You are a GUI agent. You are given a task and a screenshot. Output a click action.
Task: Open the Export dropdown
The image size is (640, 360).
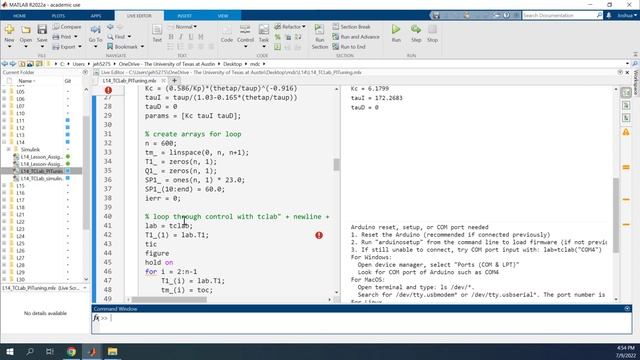pos(80,47)
